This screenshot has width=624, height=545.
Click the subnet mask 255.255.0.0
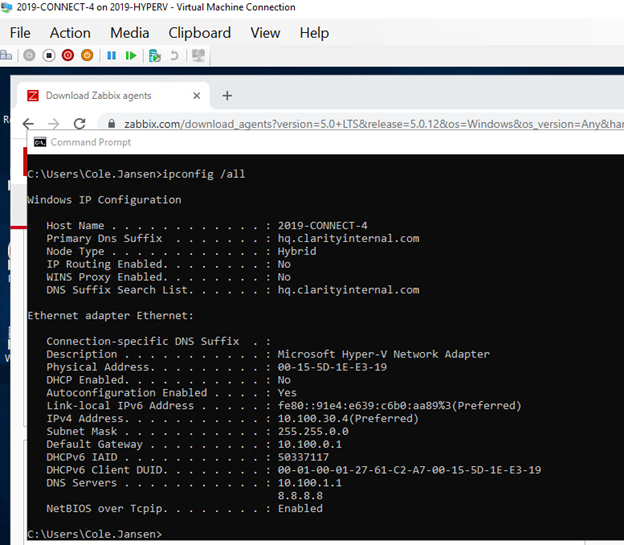click(x=313, y=431)
